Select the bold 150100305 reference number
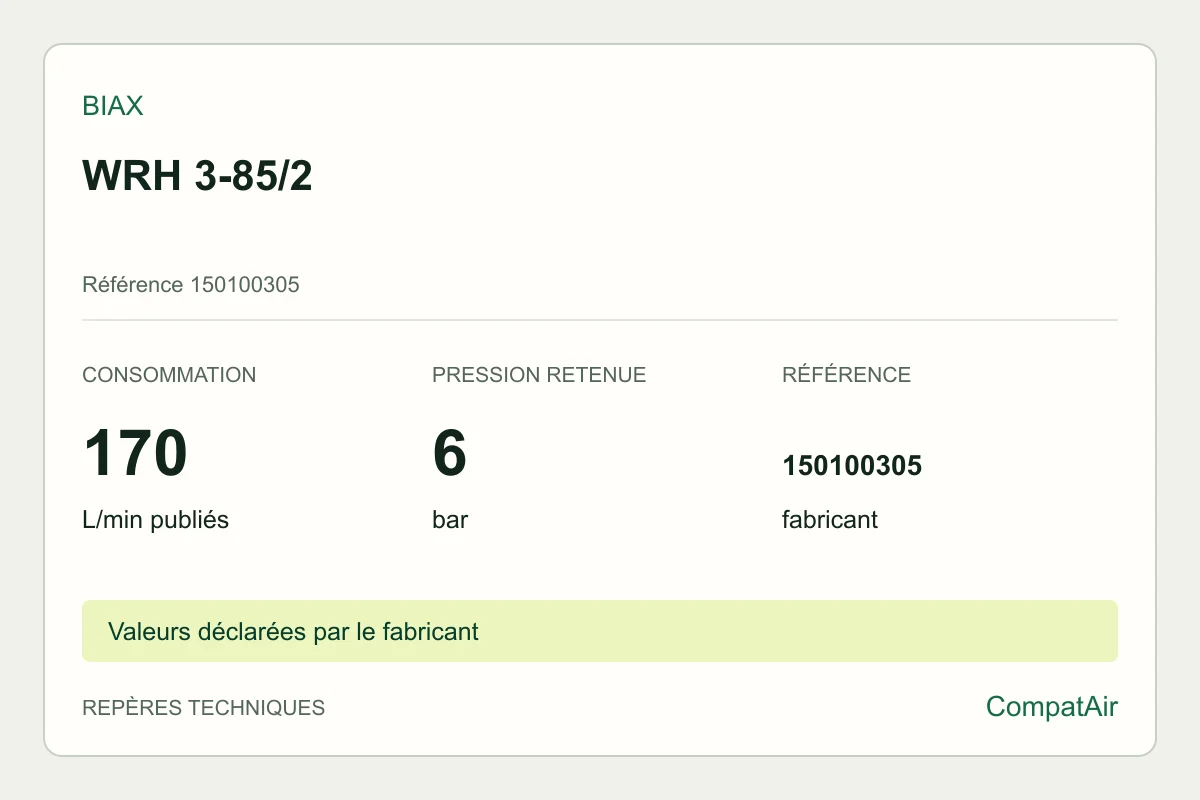This screenshot has height=800, width=1200. [852, 466]
